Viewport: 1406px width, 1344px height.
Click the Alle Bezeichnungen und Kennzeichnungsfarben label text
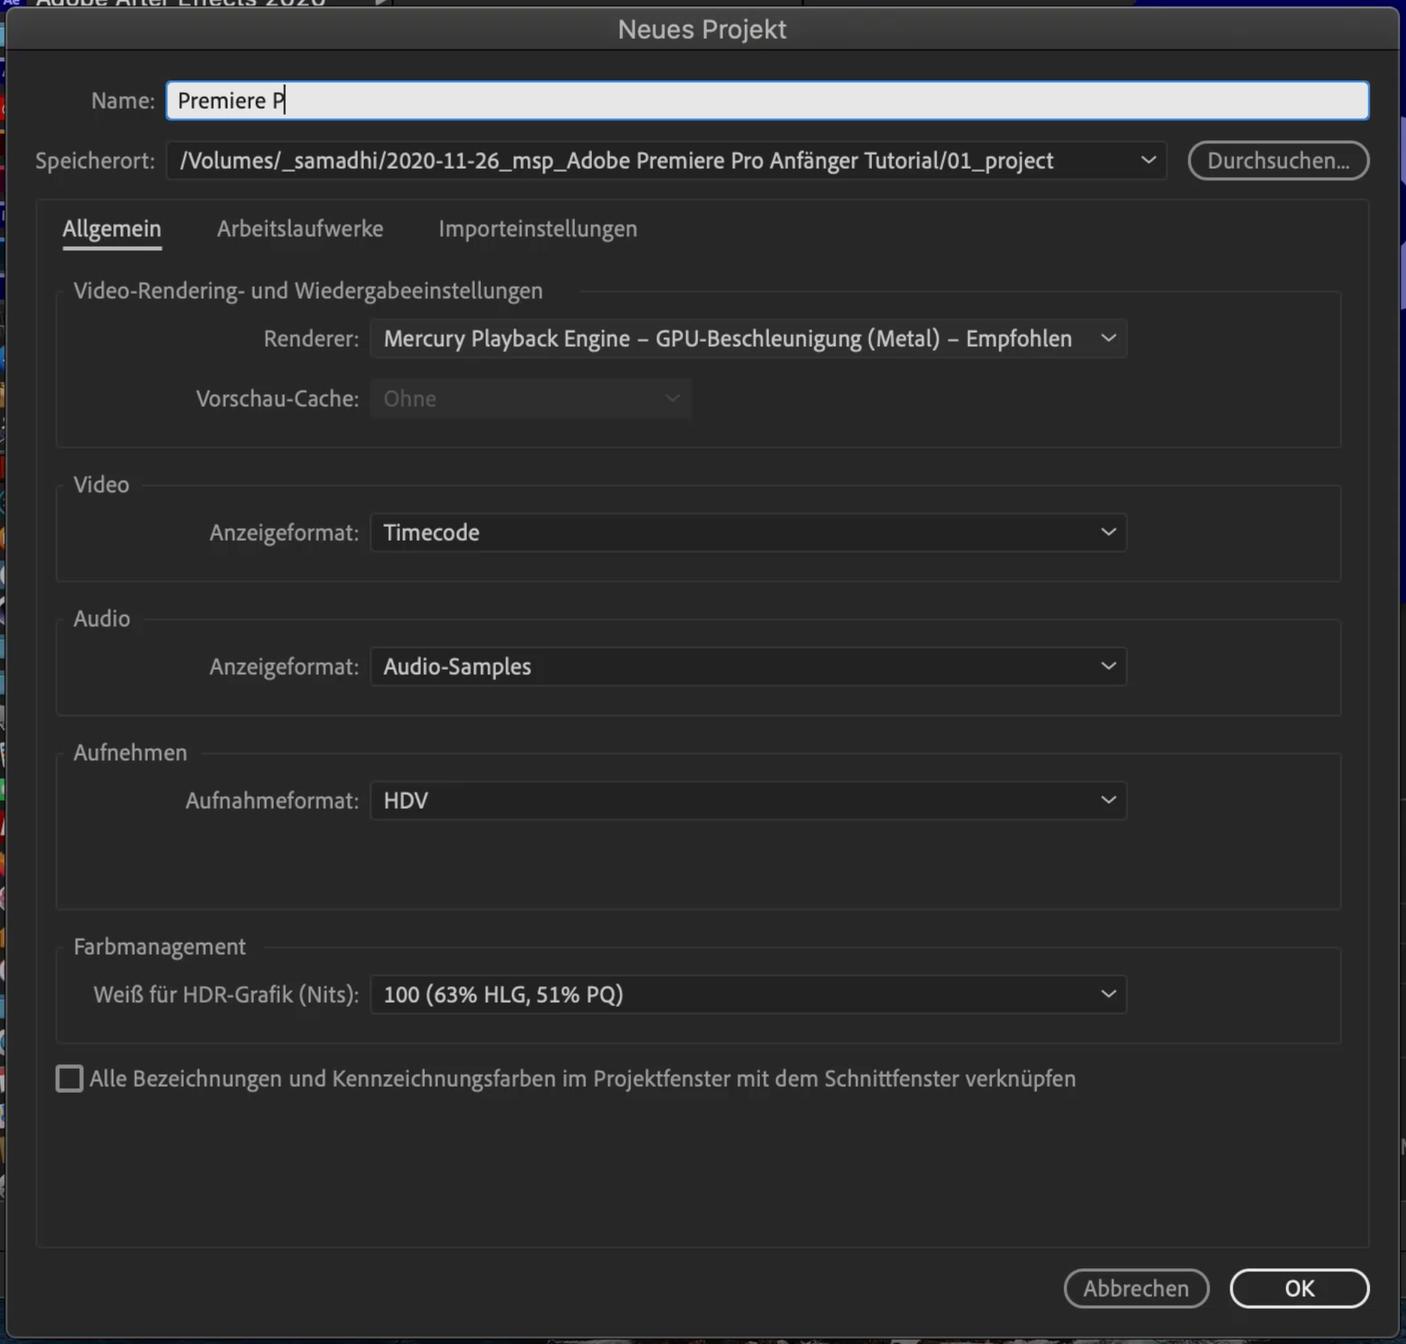pyautogui.click(x=582, y=1079)
